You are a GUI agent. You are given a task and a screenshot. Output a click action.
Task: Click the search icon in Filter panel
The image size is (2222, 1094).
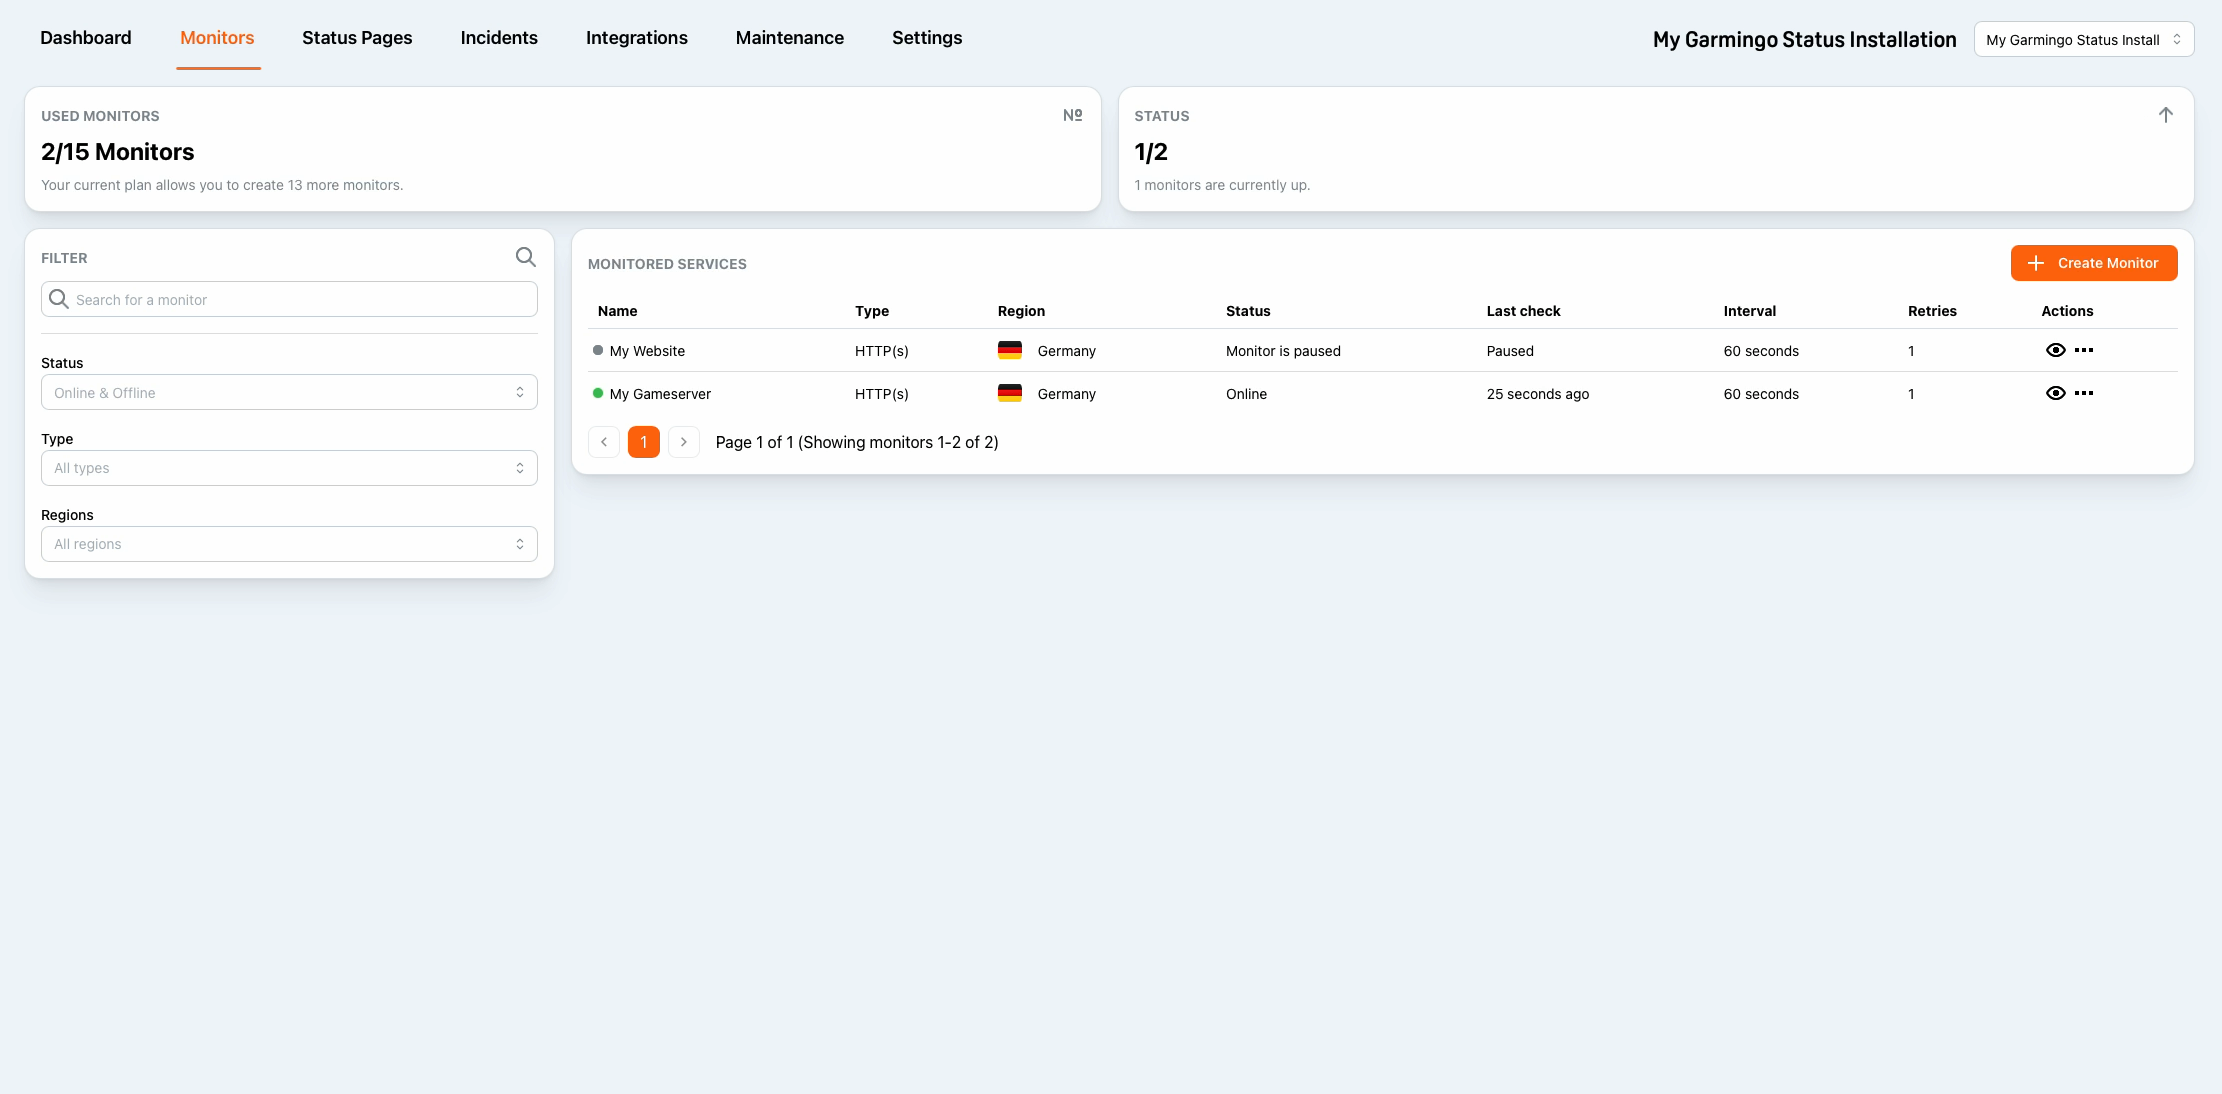pyautogui.click(x=524, y=256)
